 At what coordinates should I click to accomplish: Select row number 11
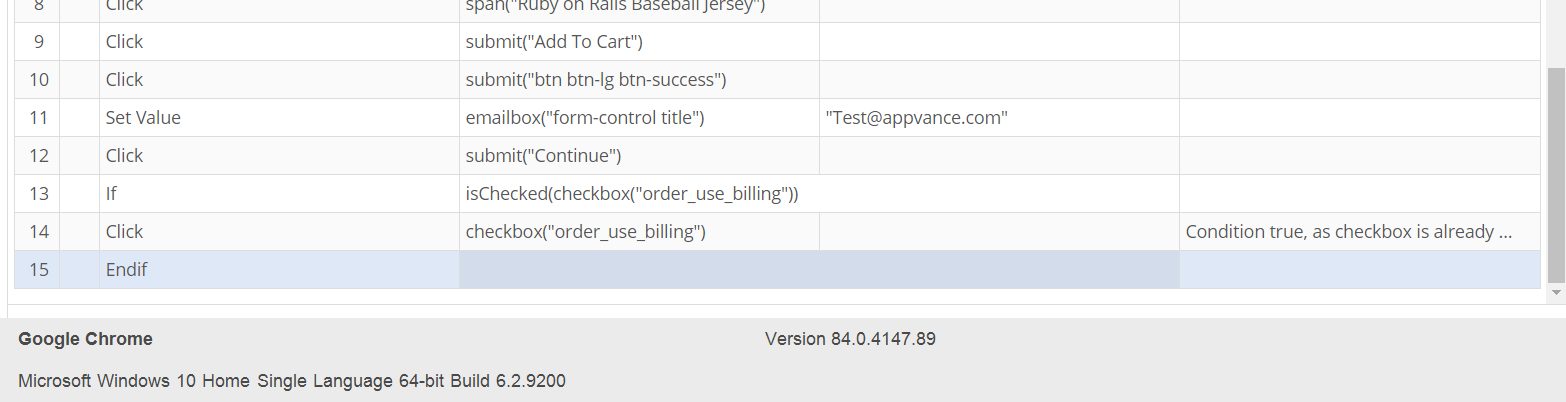click(38, 117)
